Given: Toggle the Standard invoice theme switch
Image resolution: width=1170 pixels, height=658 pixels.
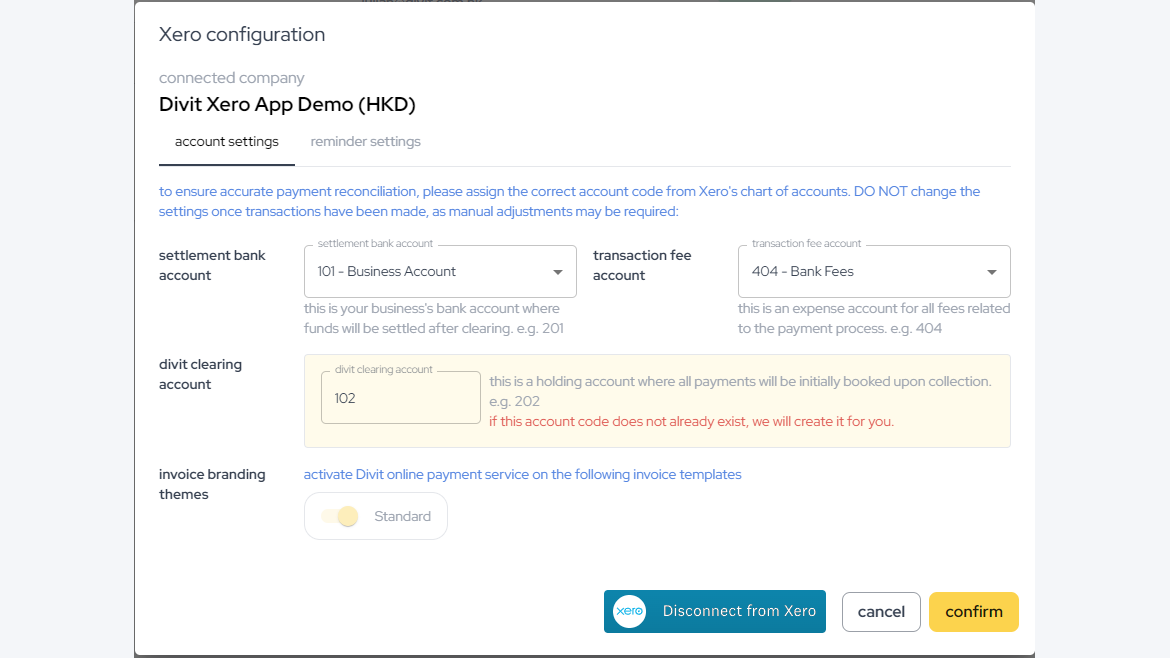Looking at the screenshot, I should (340, 516).
